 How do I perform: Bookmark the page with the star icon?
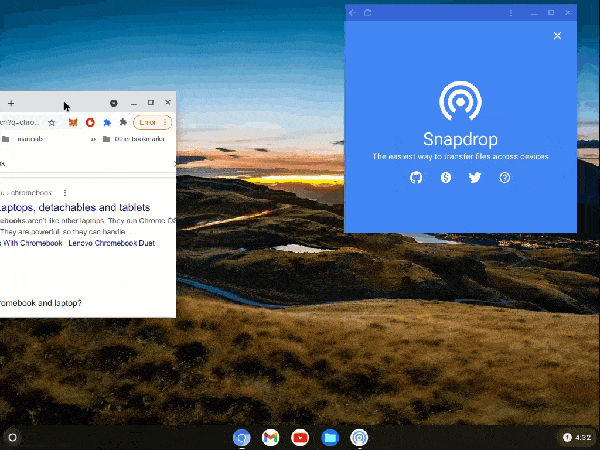coord(52,122)
